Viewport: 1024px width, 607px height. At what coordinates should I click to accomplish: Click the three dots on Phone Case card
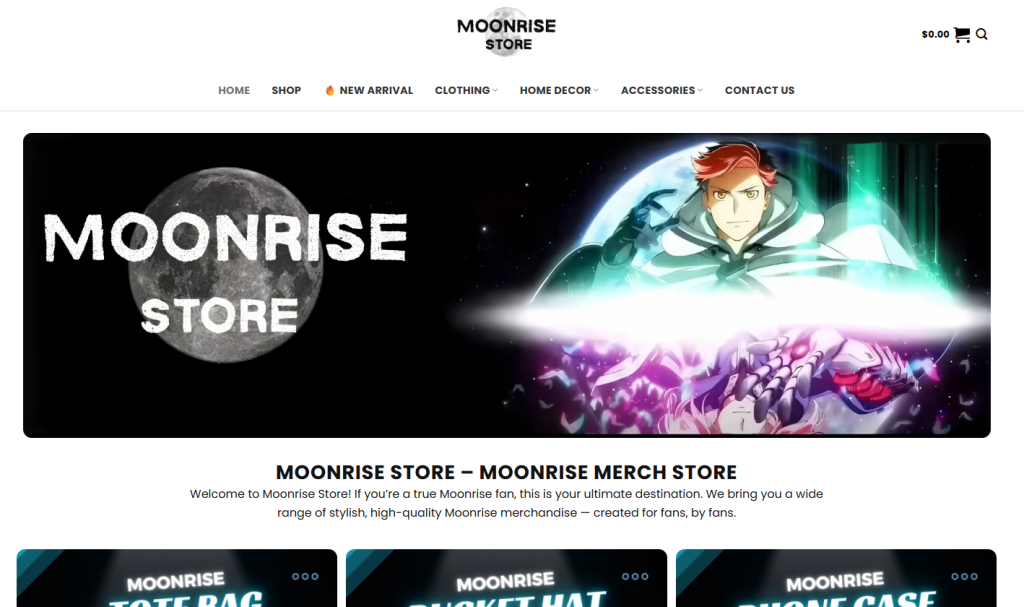click(x=965, y=576)
